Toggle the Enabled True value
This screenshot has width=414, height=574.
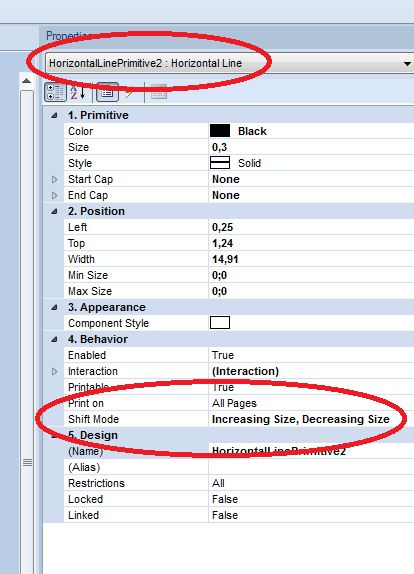[311, 355]
